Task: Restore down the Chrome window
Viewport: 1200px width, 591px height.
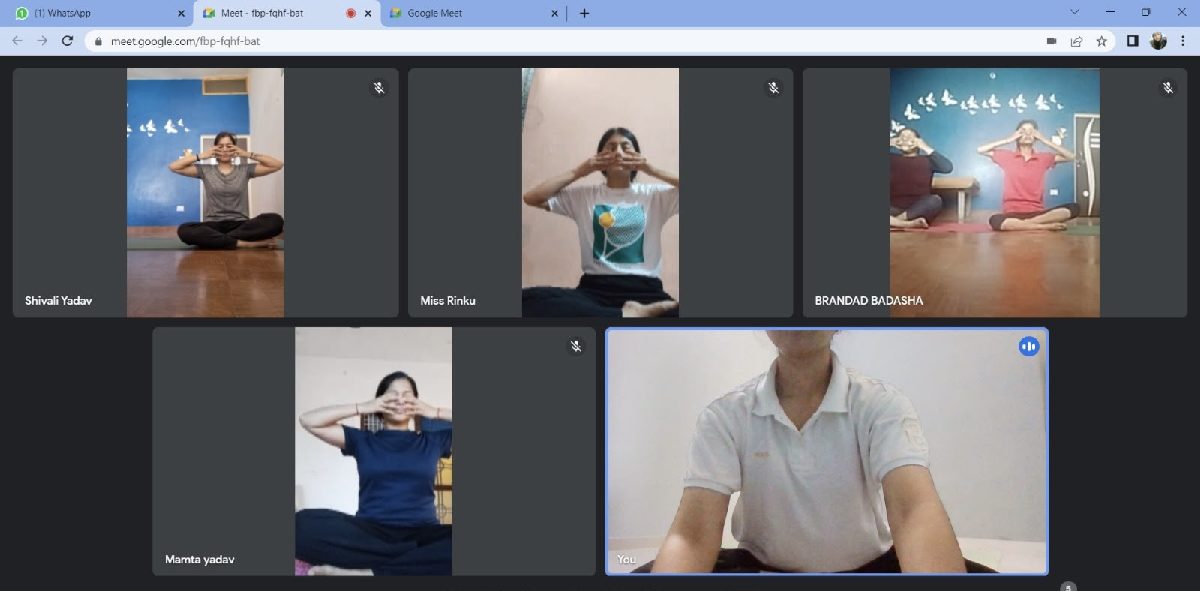Action: (x=1146, y=12)
